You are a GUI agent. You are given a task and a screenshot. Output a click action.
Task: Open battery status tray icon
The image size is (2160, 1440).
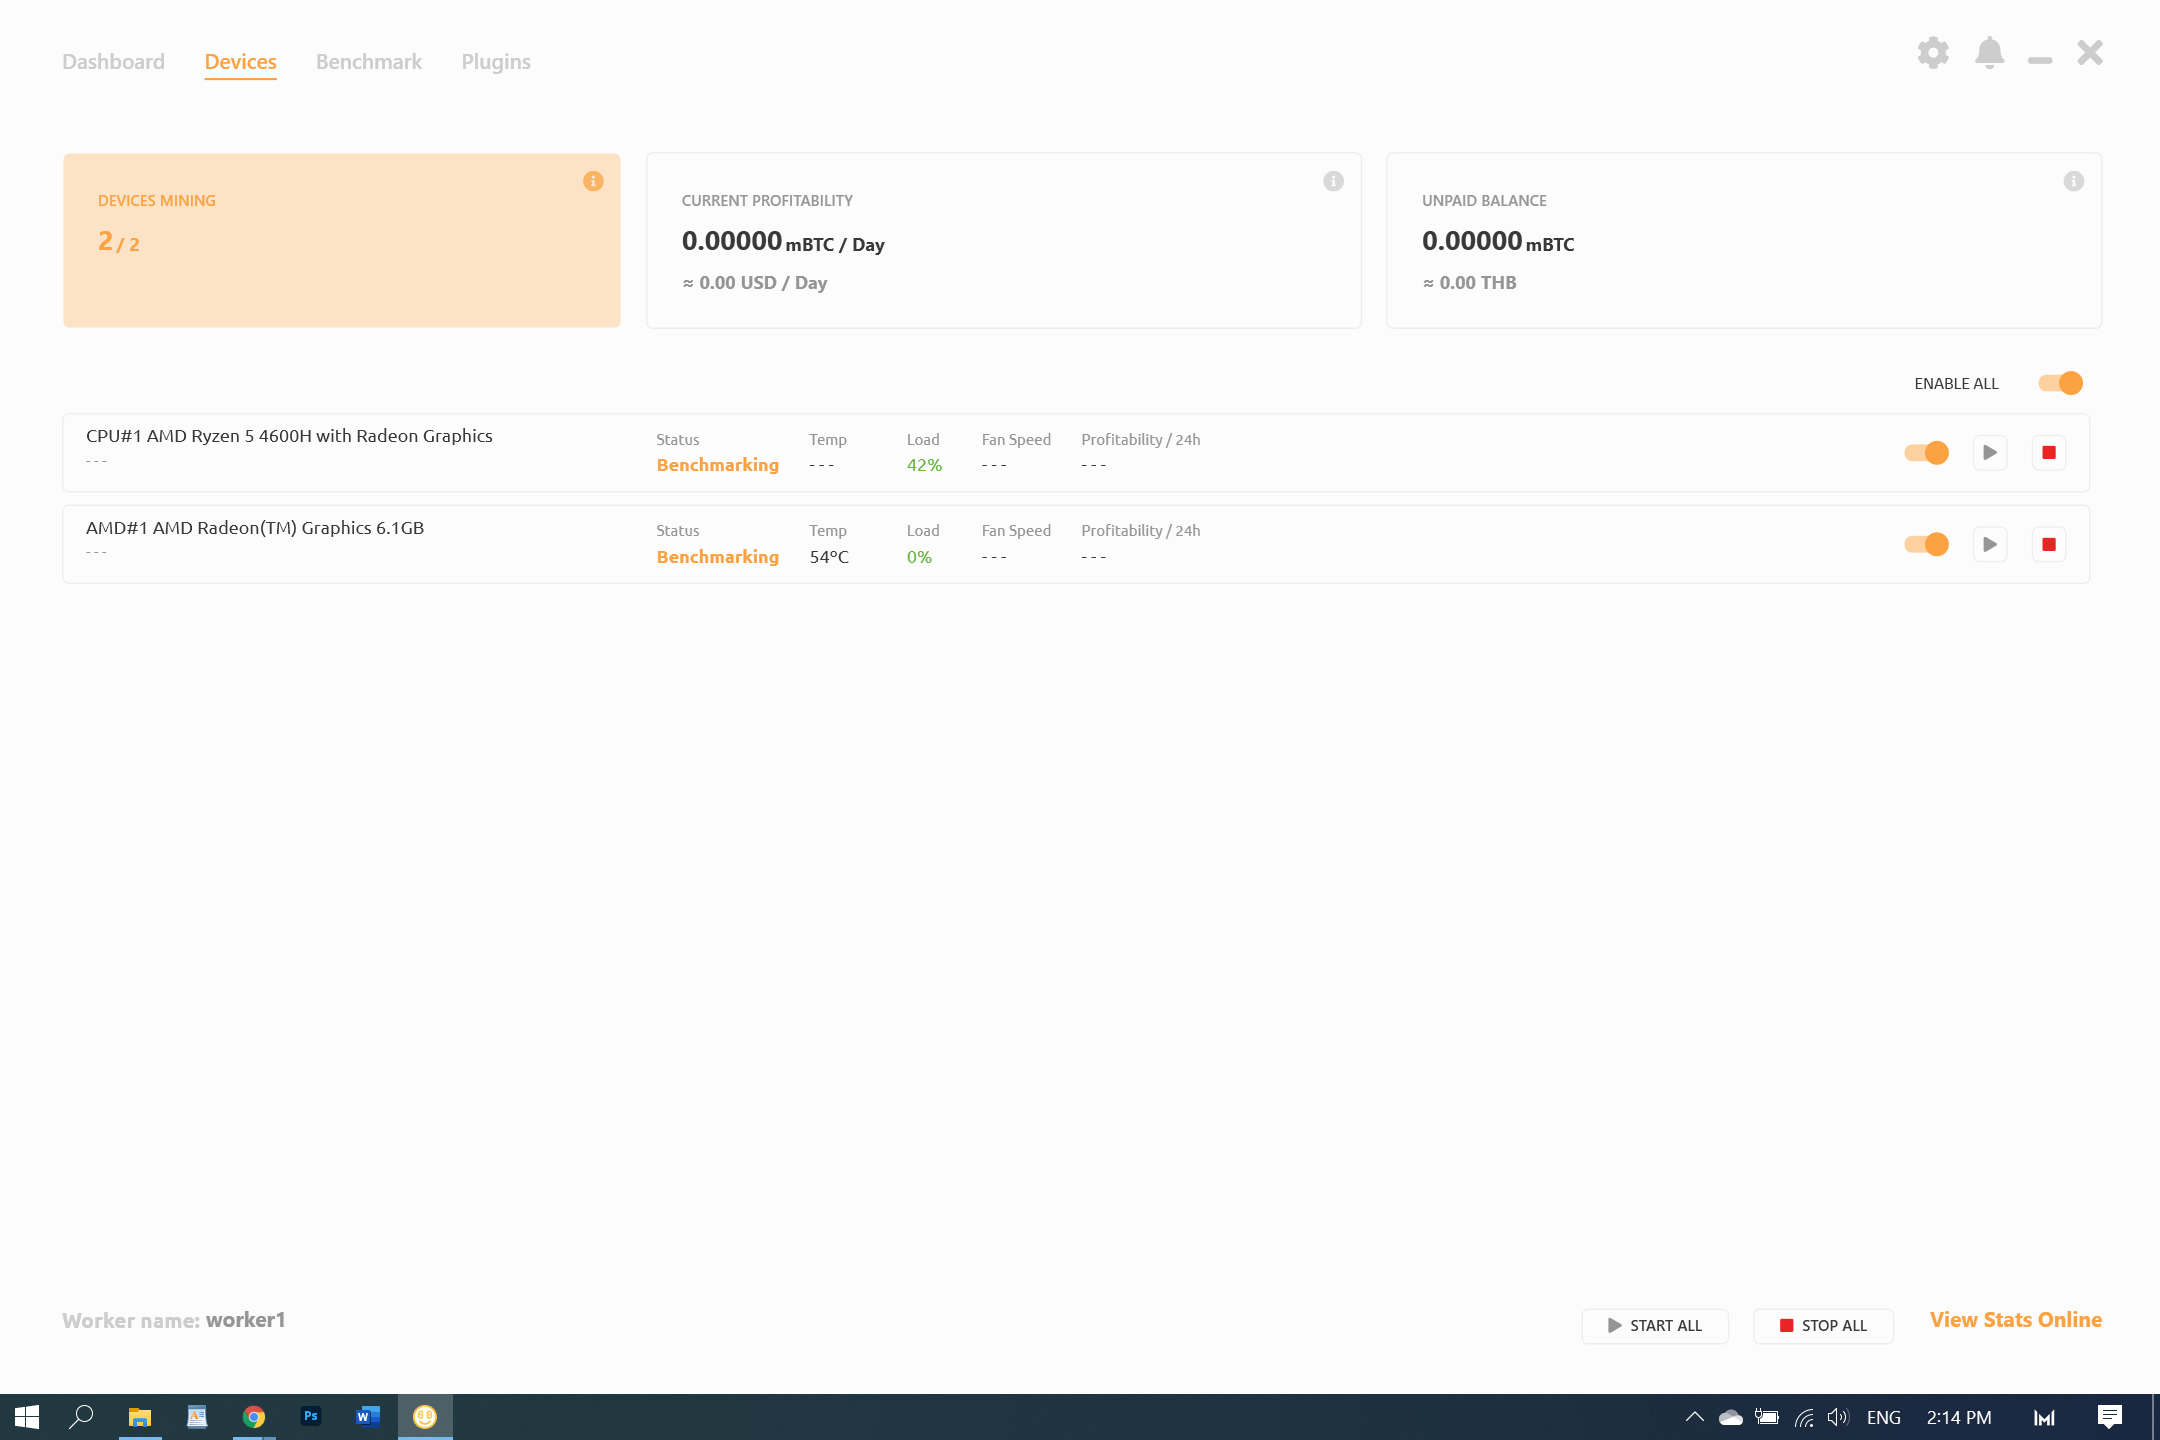(1767, 1417)
